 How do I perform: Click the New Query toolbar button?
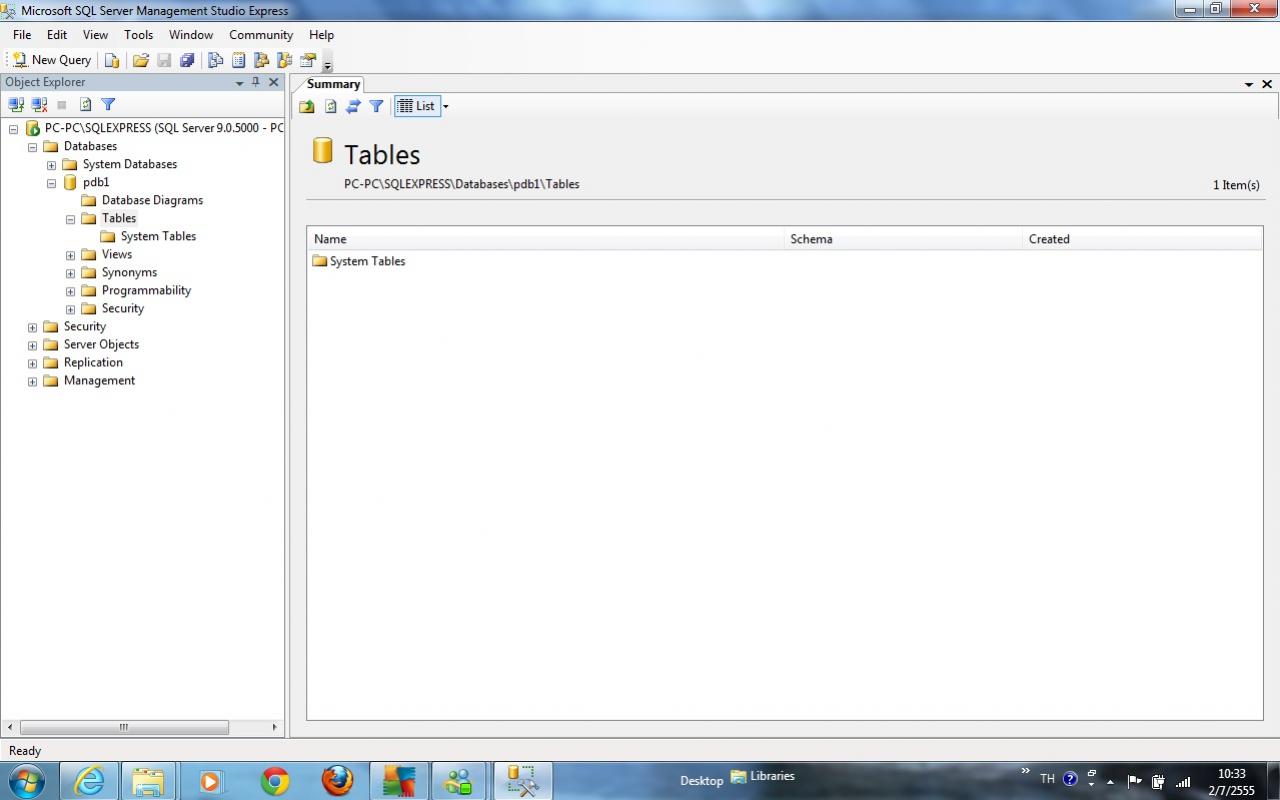pyautogui.click(x=52, y=60)
